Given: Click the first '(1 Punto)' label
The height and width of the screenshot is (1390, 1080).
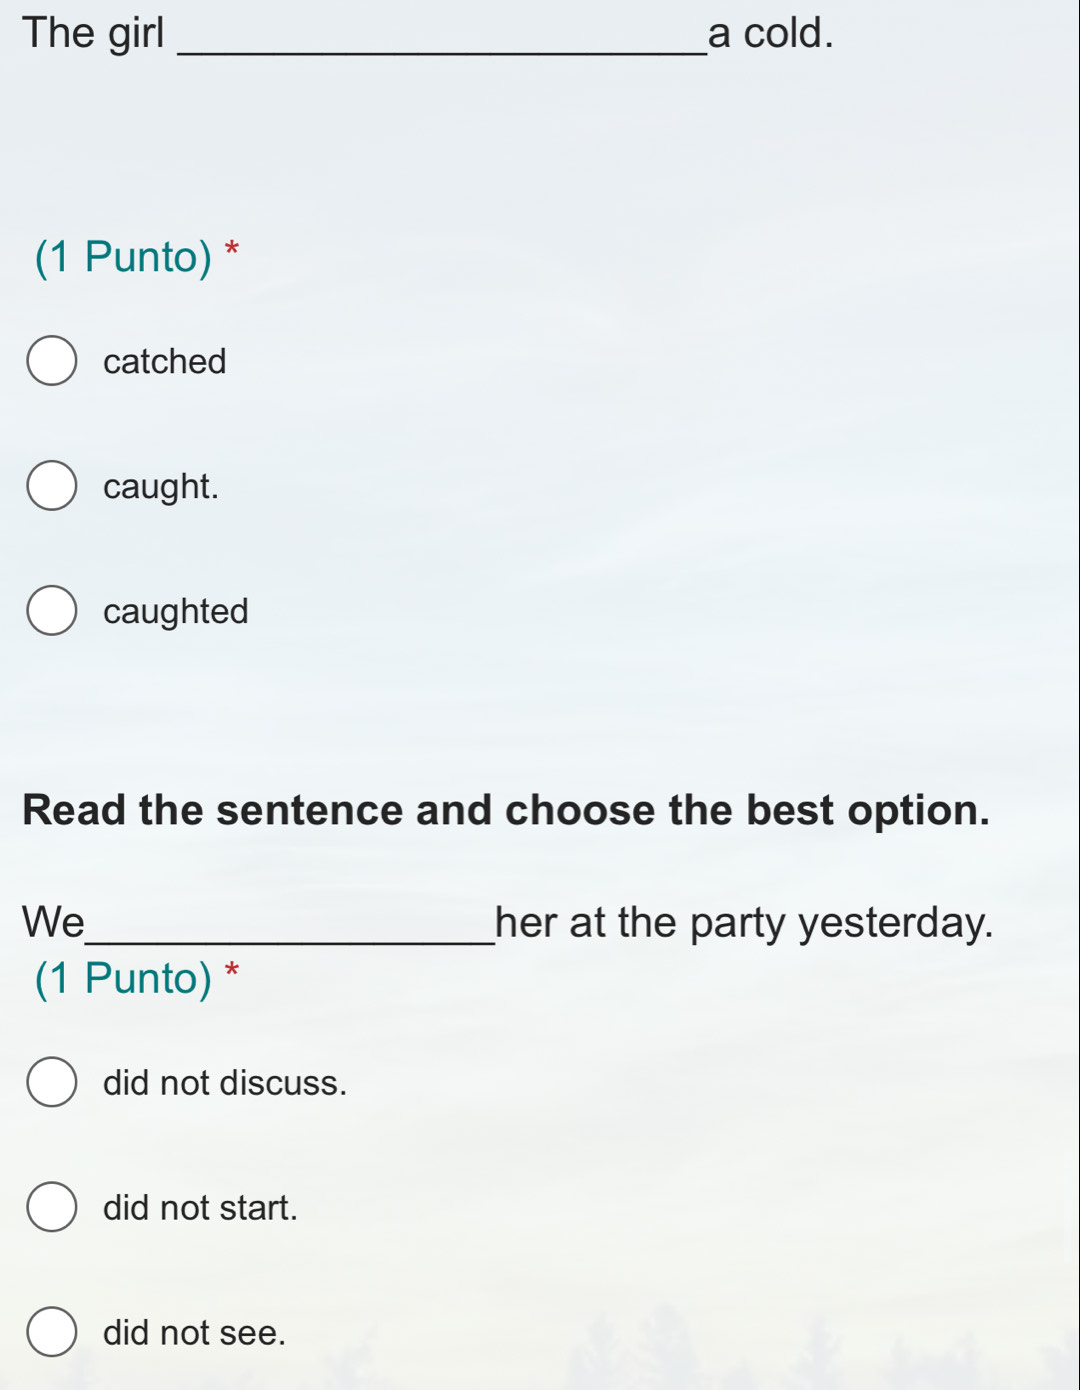Looking at the screenshot, I should (x=123, y=258).
